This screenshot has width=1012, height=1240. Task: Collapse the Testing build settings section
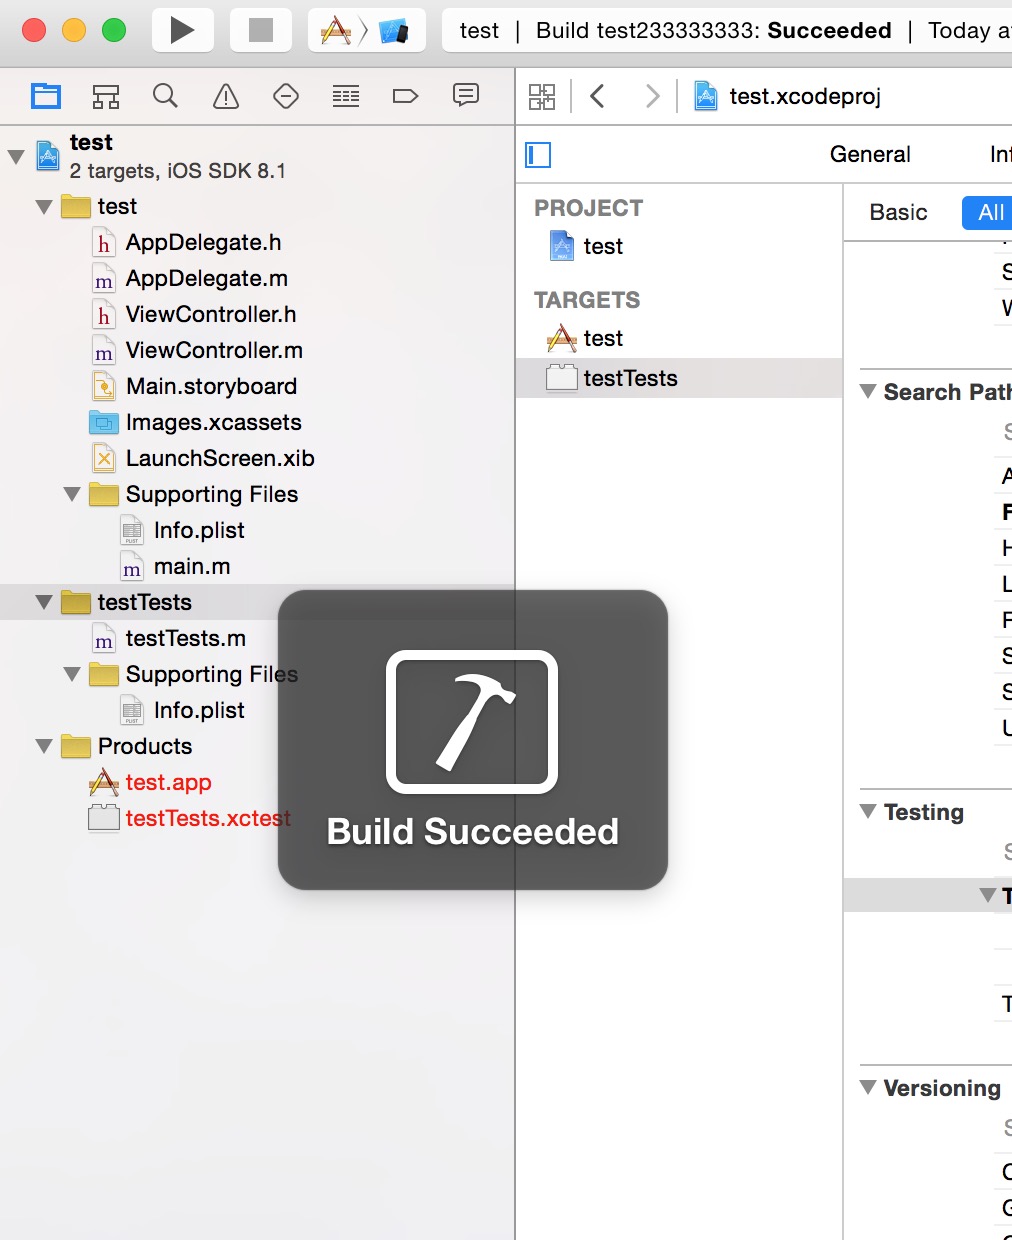coord(868,811)
